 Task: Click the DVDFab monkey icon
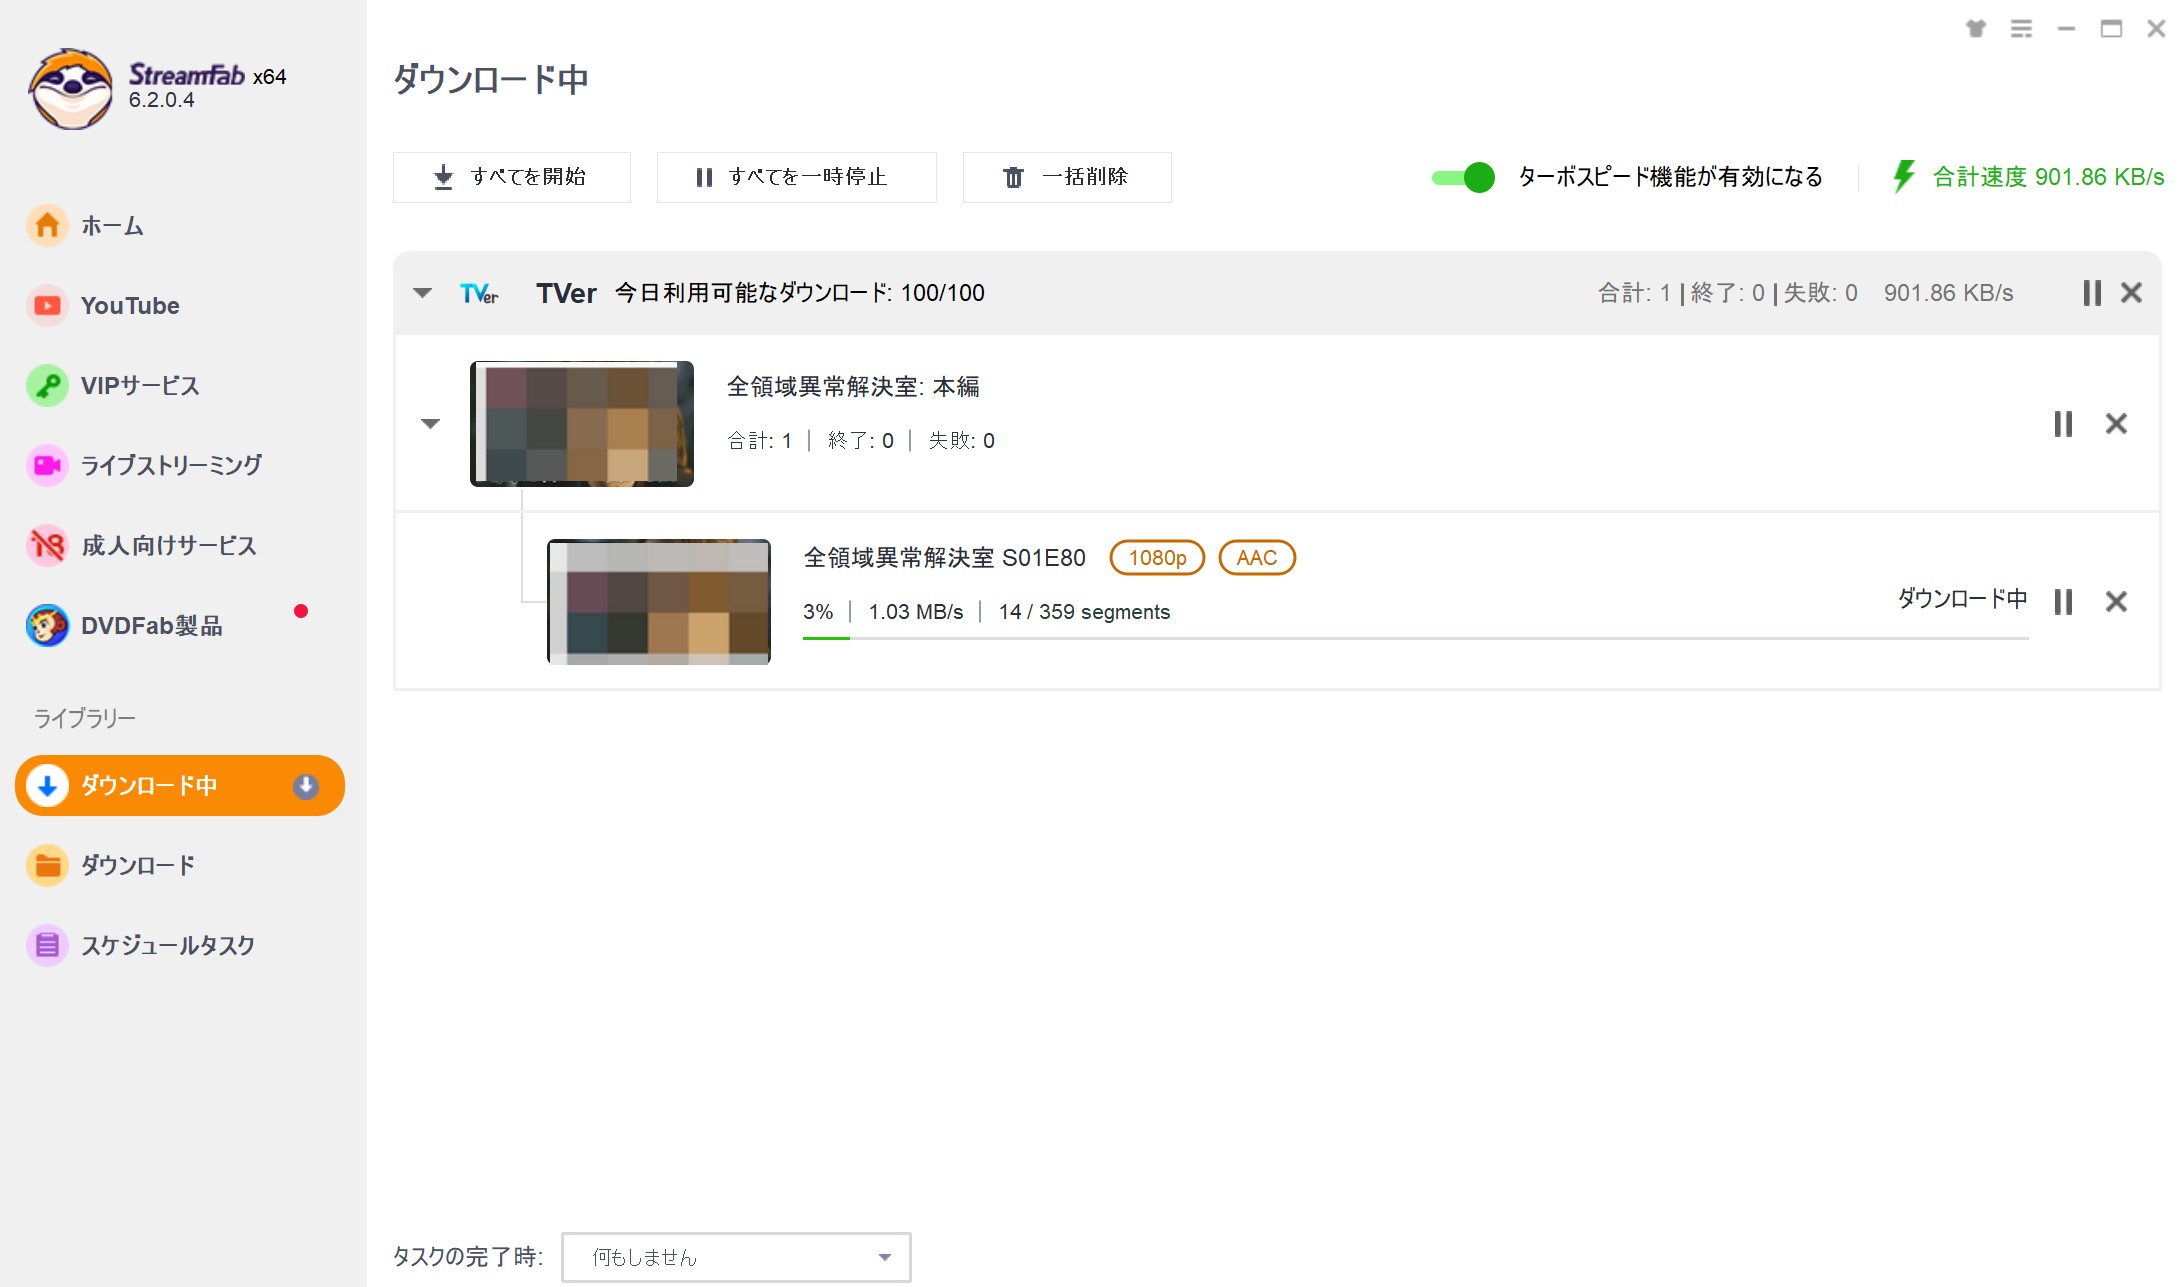(47, 626)
